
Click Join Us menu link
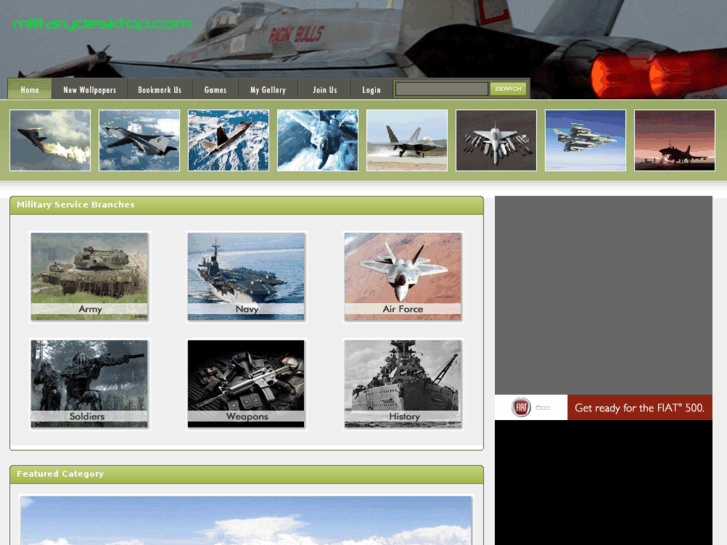tap(325, 90)
